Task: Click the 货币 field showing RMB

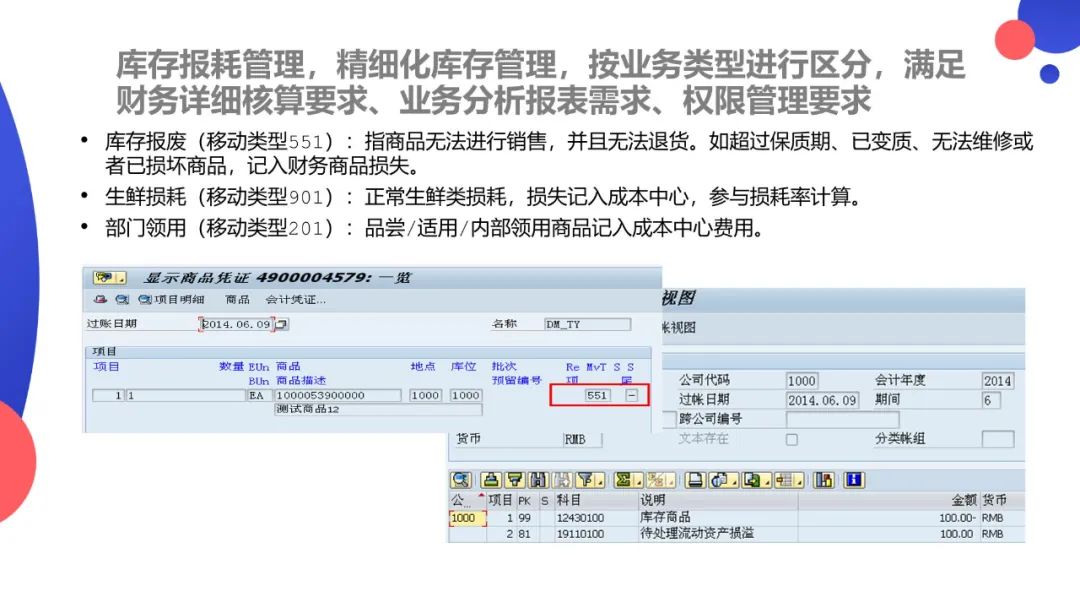Action: click(582, 439)
